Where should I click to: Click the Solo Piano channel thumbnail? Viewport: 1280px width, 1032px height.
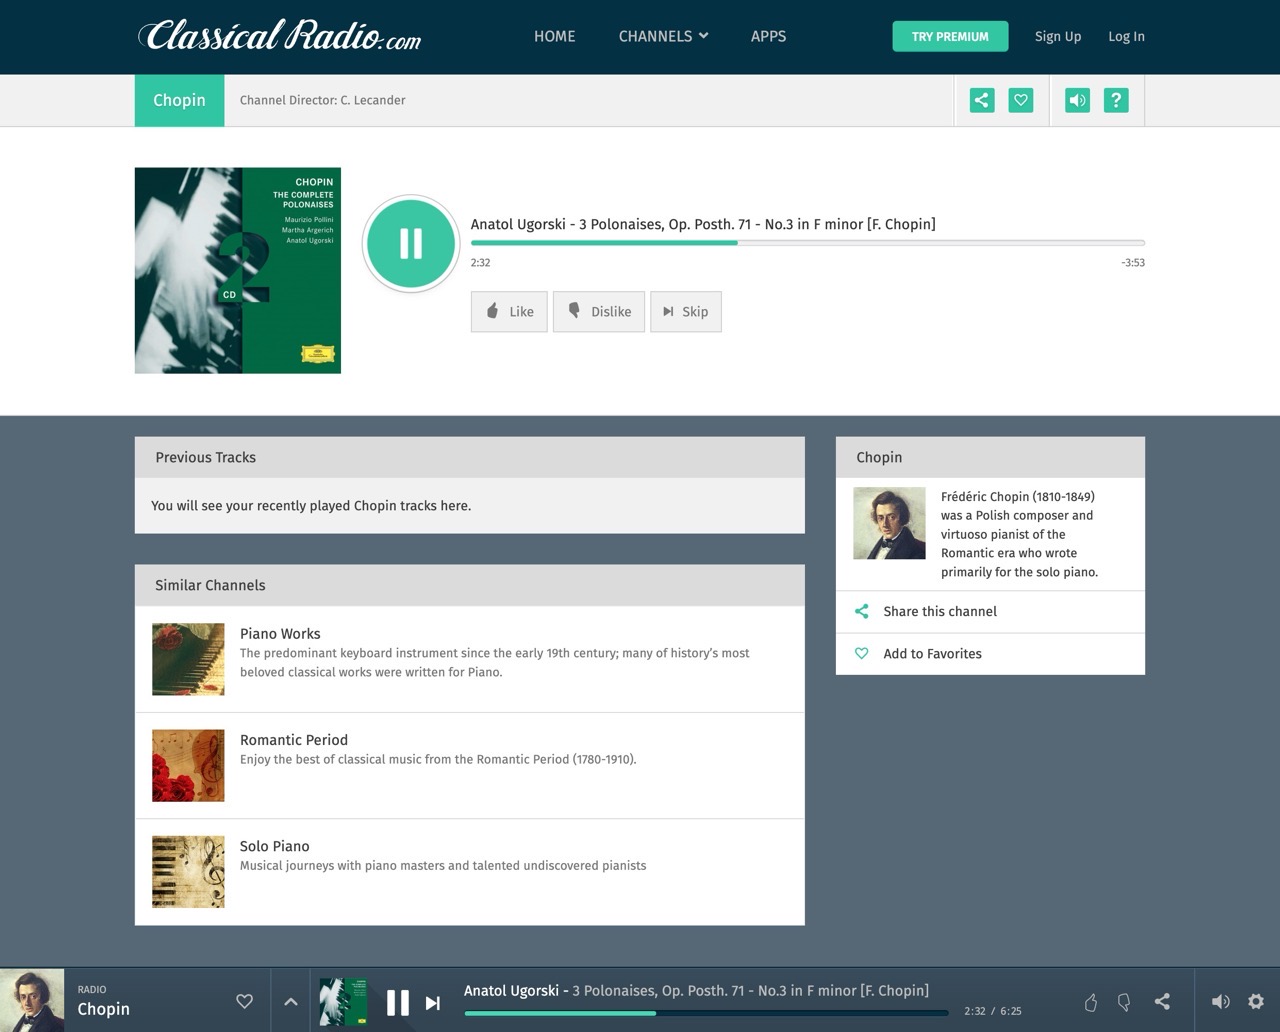point(188,872)
